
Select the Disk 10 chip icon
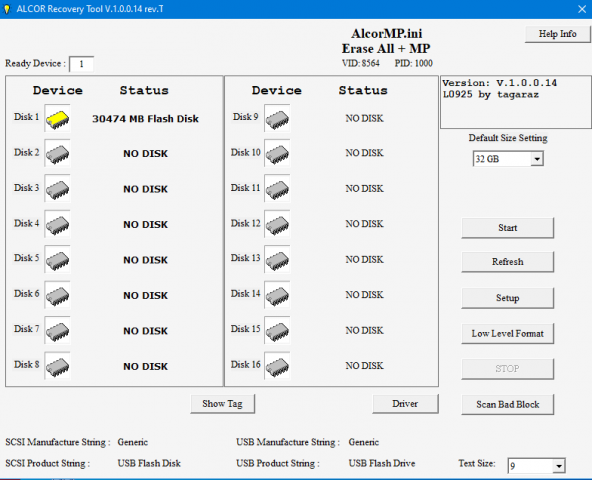[277, 153]
